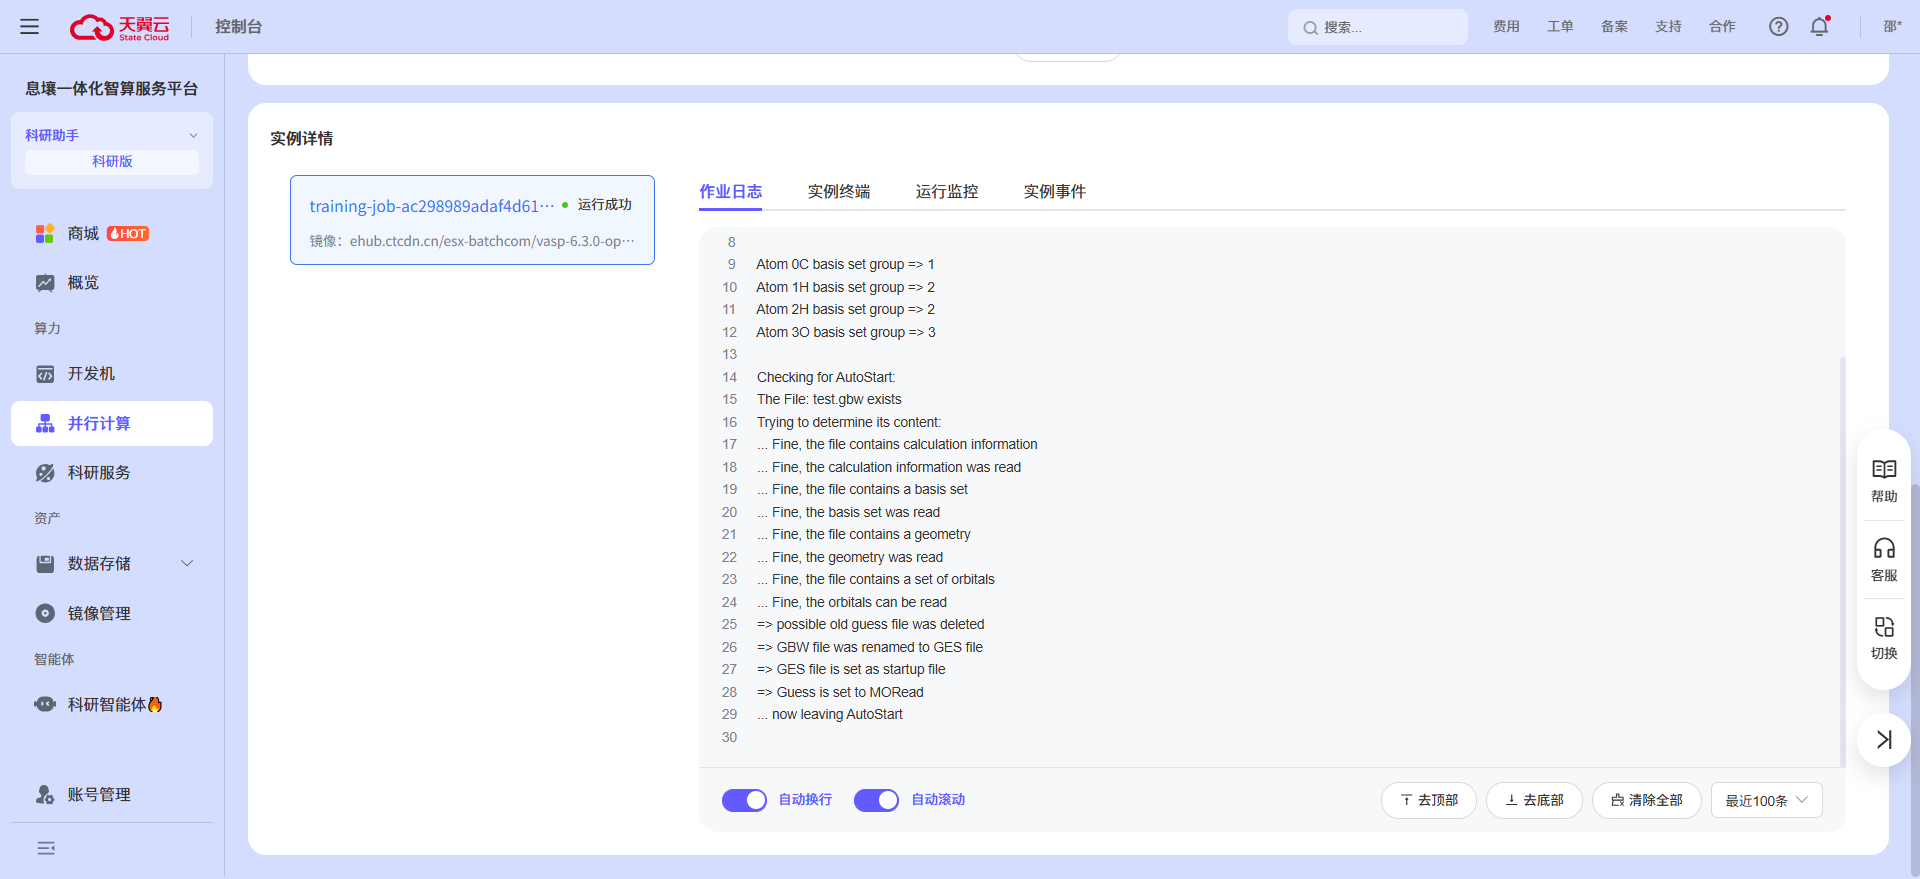Click the 镜像管理 image management icon
Image resolution: width=1920 pixels, height=879 pixels.
(x=45, y=614)
